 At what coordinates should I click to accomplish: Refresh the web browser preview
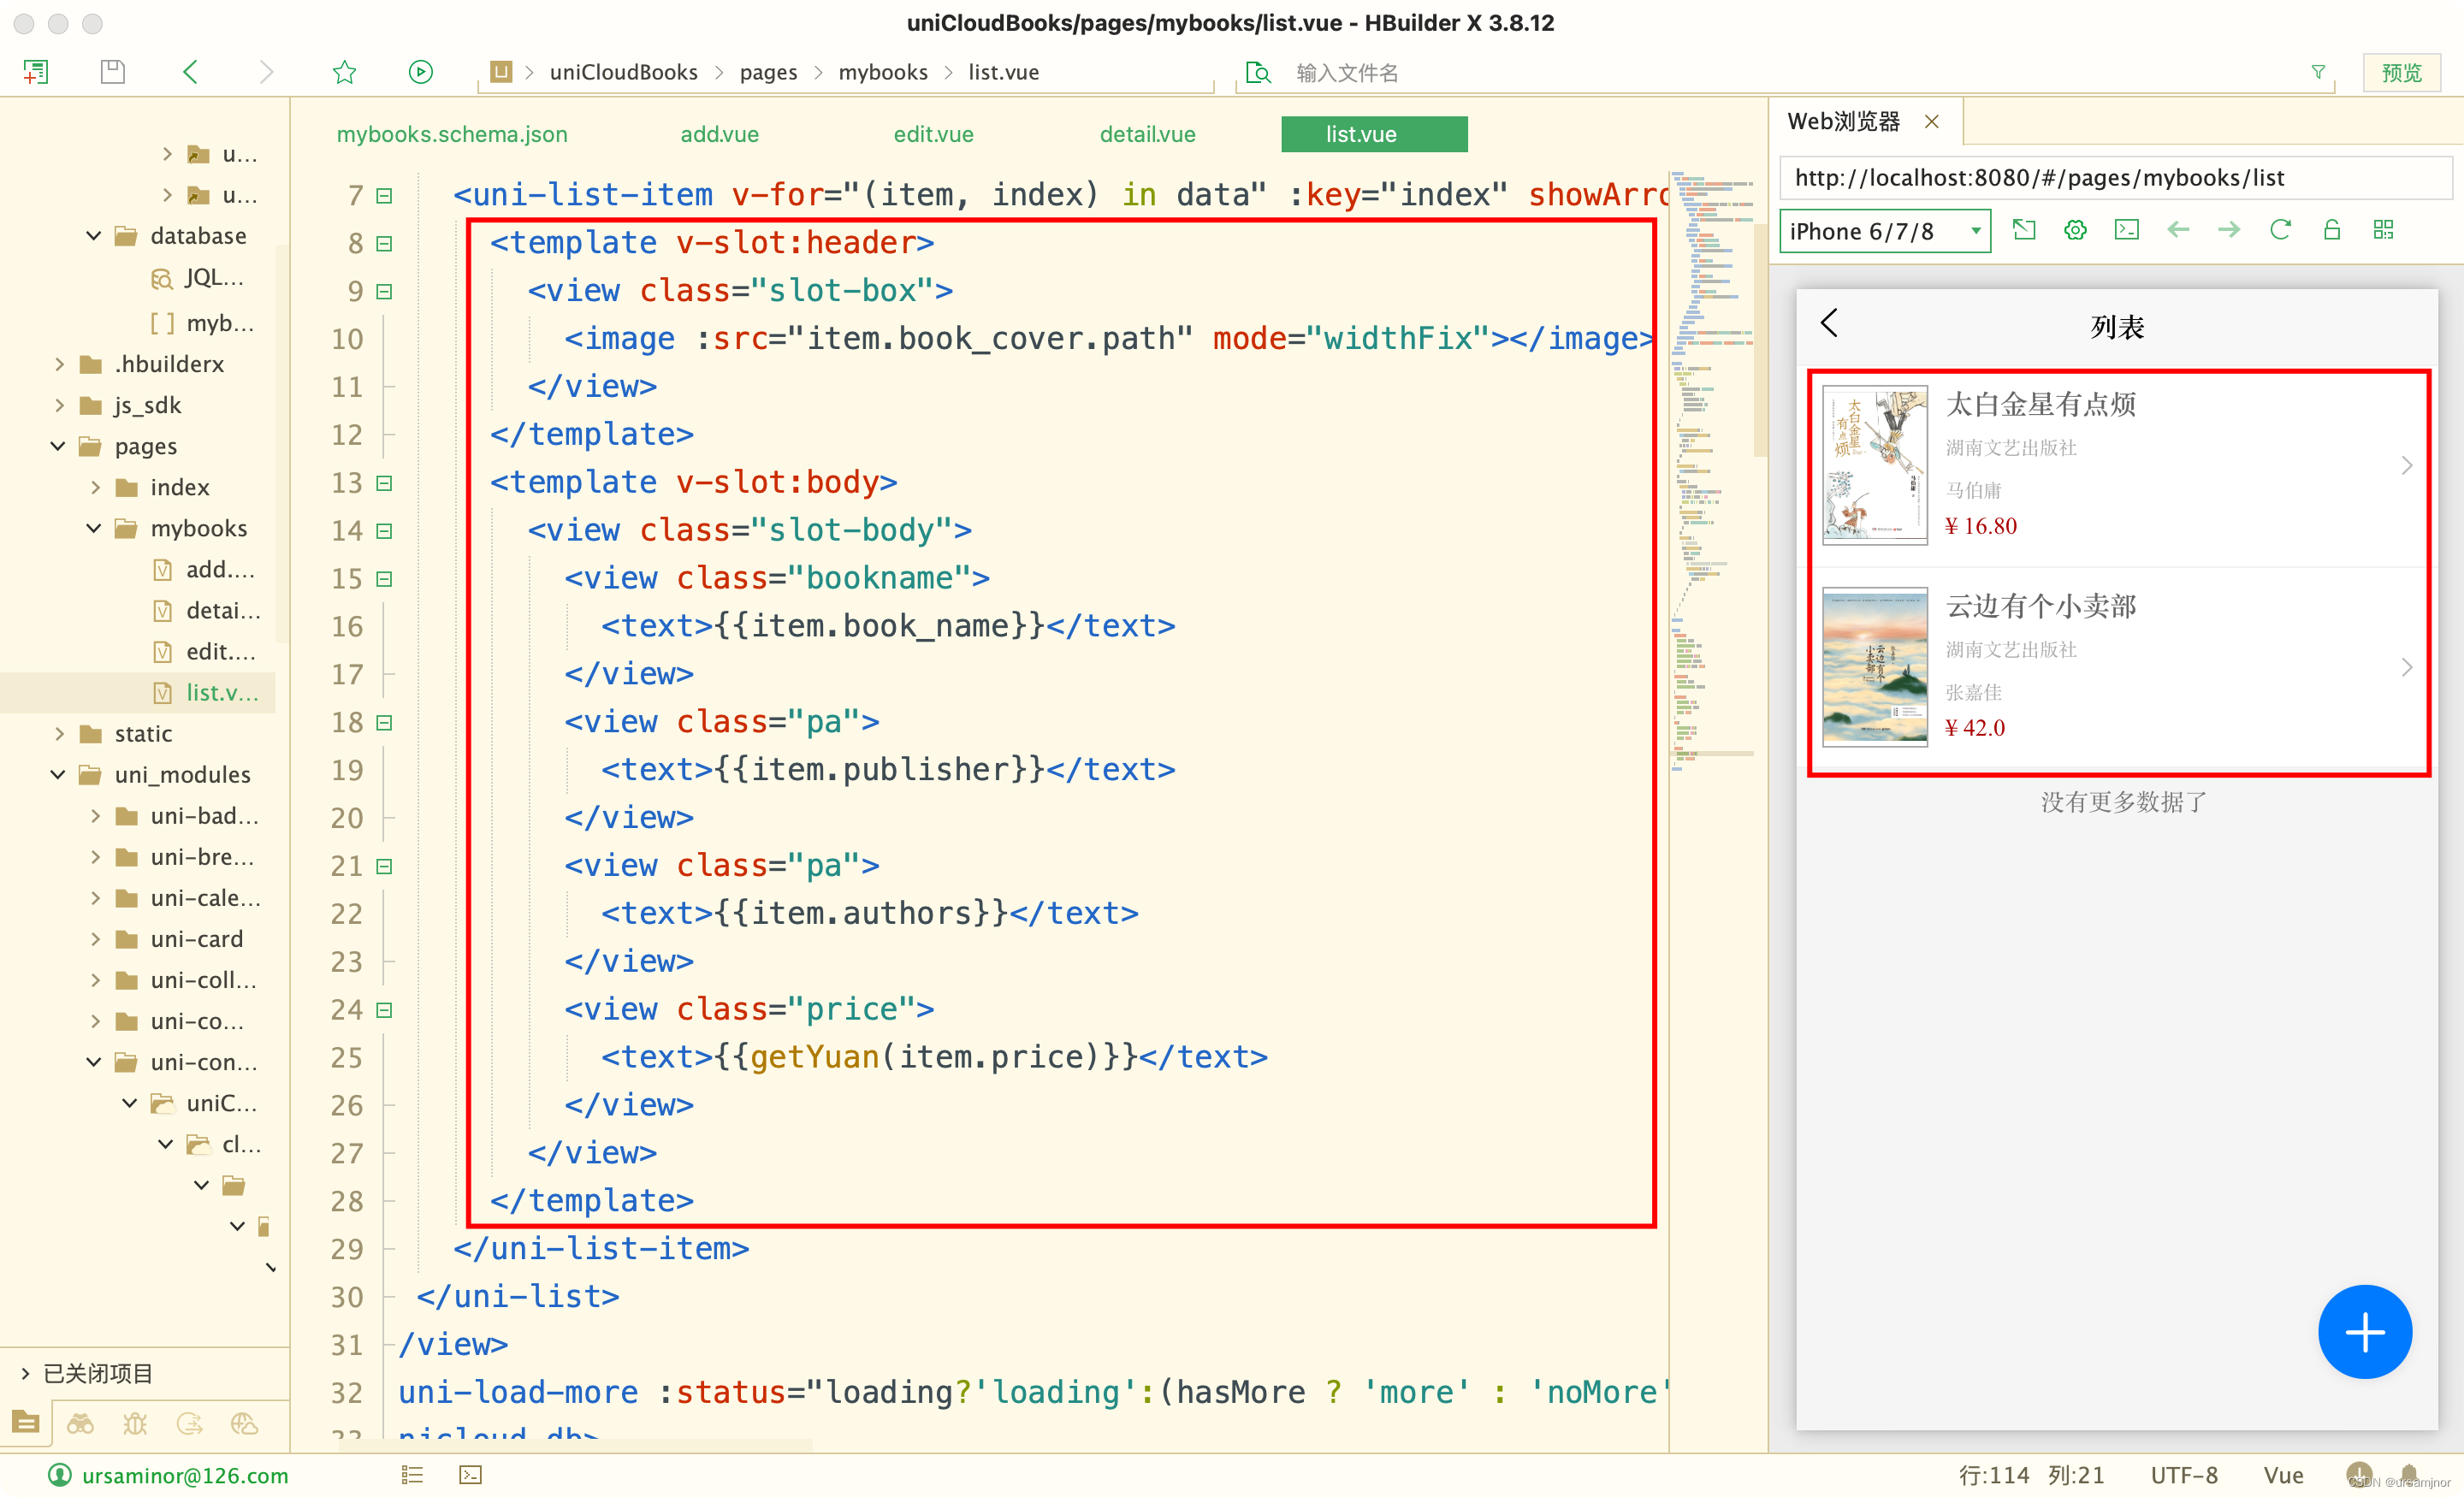[x=2280, y=230]
